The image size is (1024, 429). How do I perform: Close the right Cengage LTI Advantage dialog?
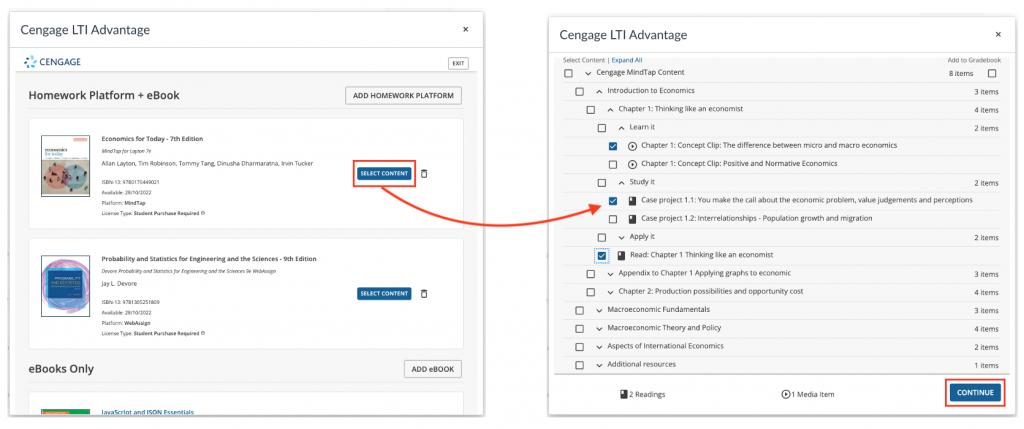[x=998, y=35]
